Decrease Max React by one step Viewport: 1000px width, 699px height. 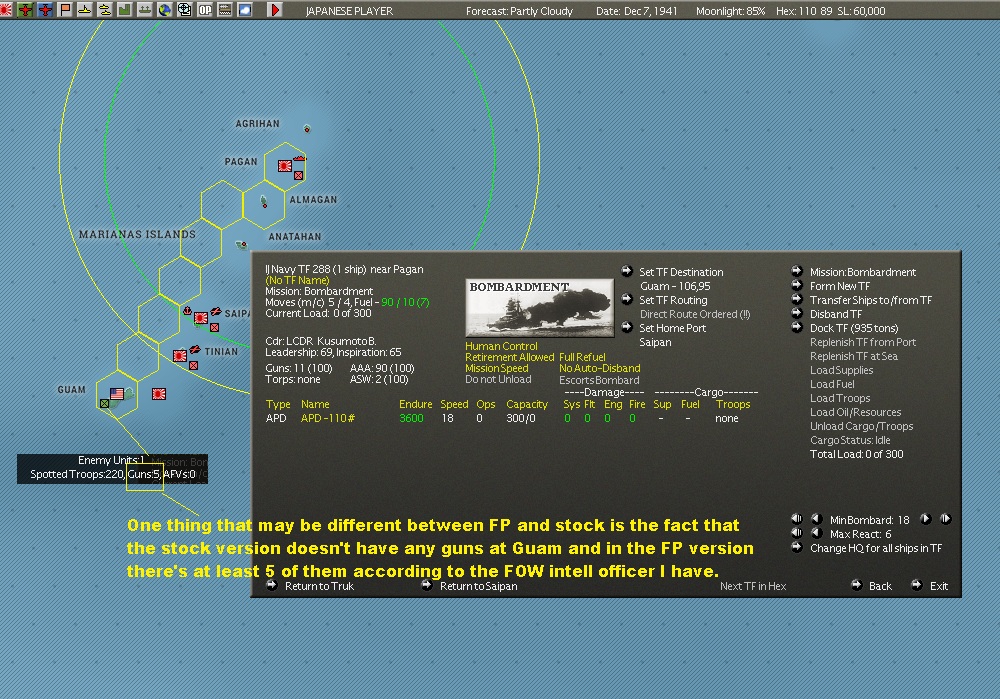(816, 533)
